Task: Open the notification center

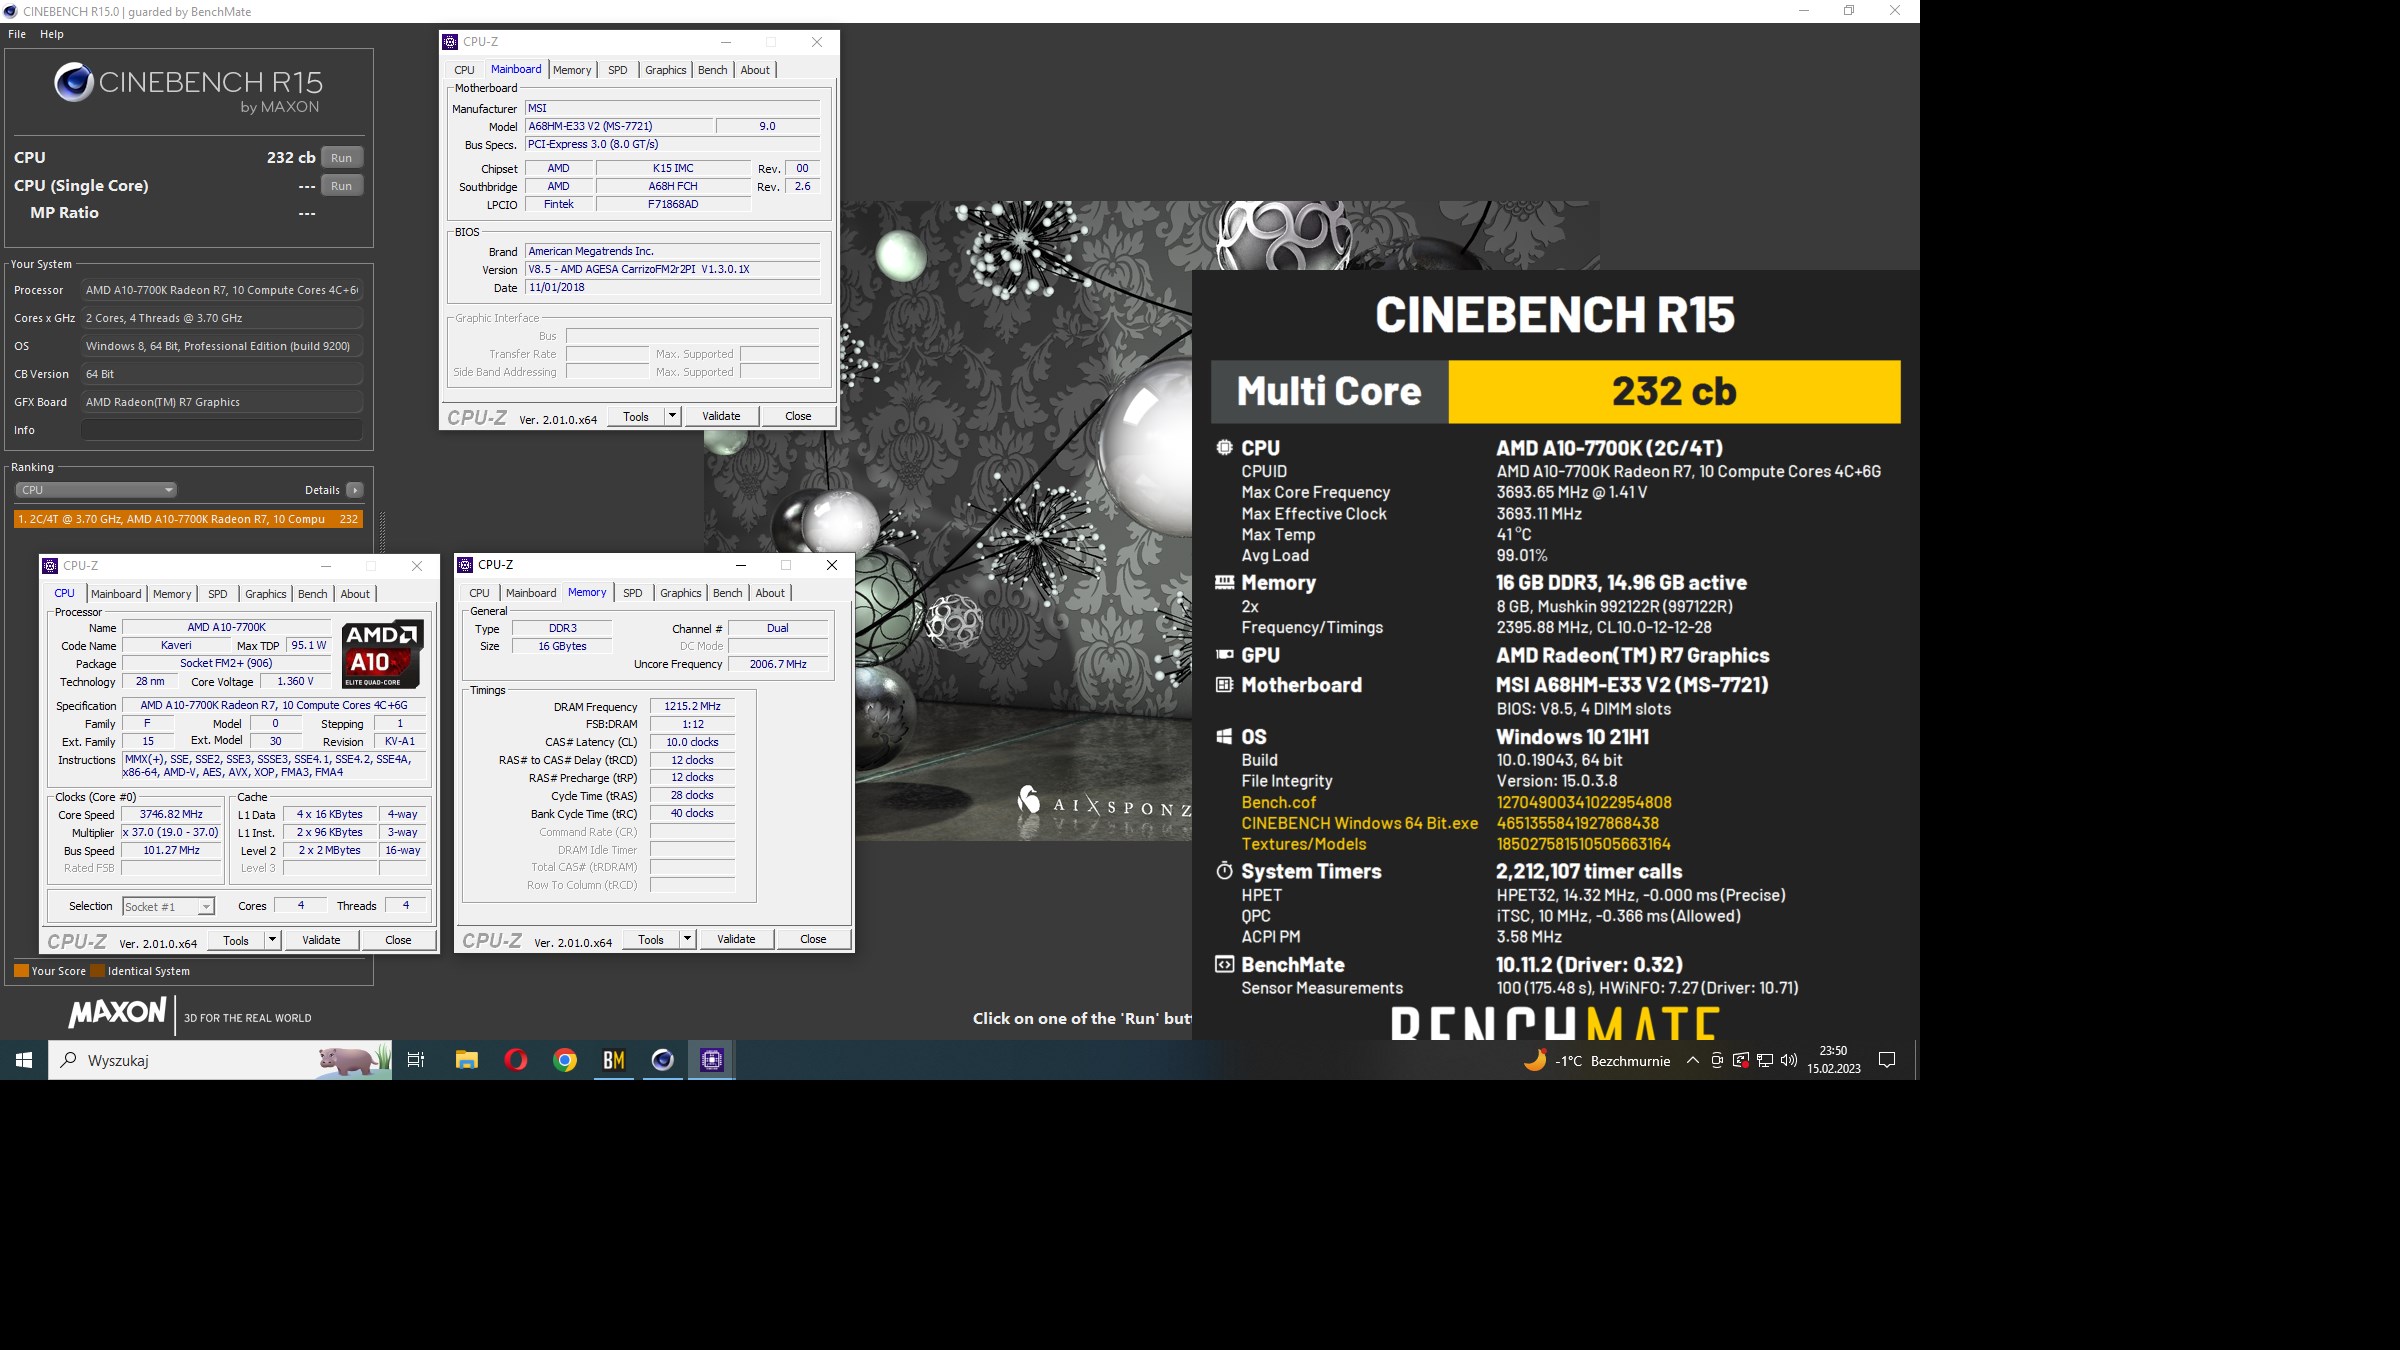Action: pyautogui.click(x=1887, y=1061)
